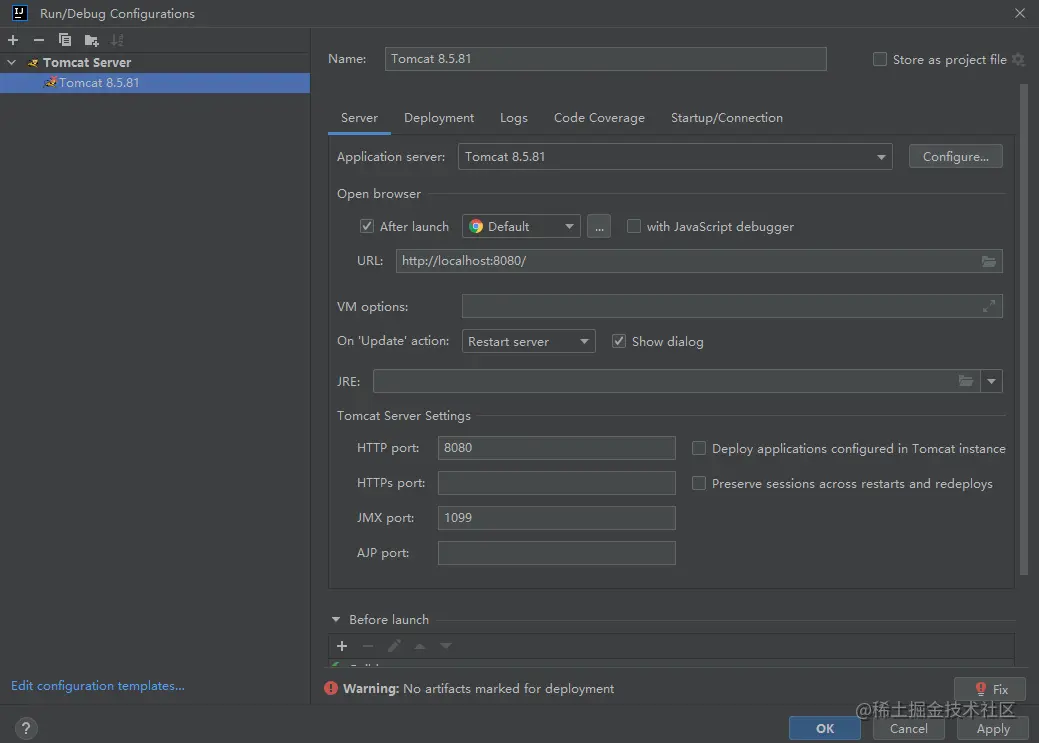Expand the VM options field

point(989,306)
